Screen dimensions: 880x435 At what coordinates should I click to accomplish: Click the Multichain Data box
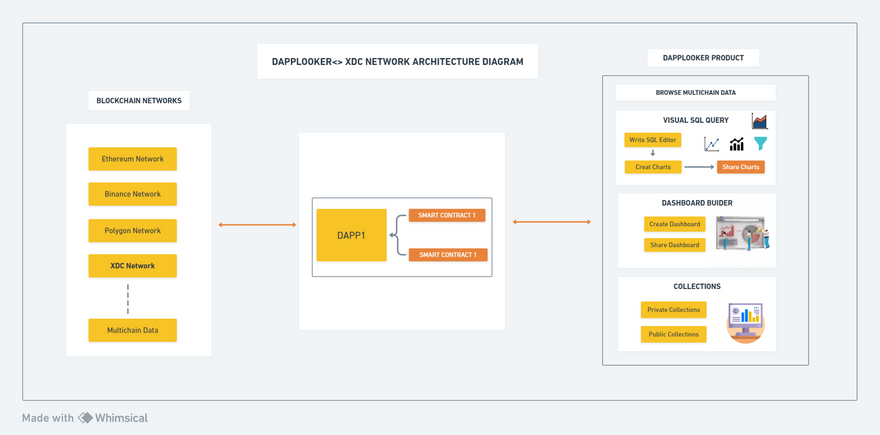pyautogui.click(x=132, y=330)
